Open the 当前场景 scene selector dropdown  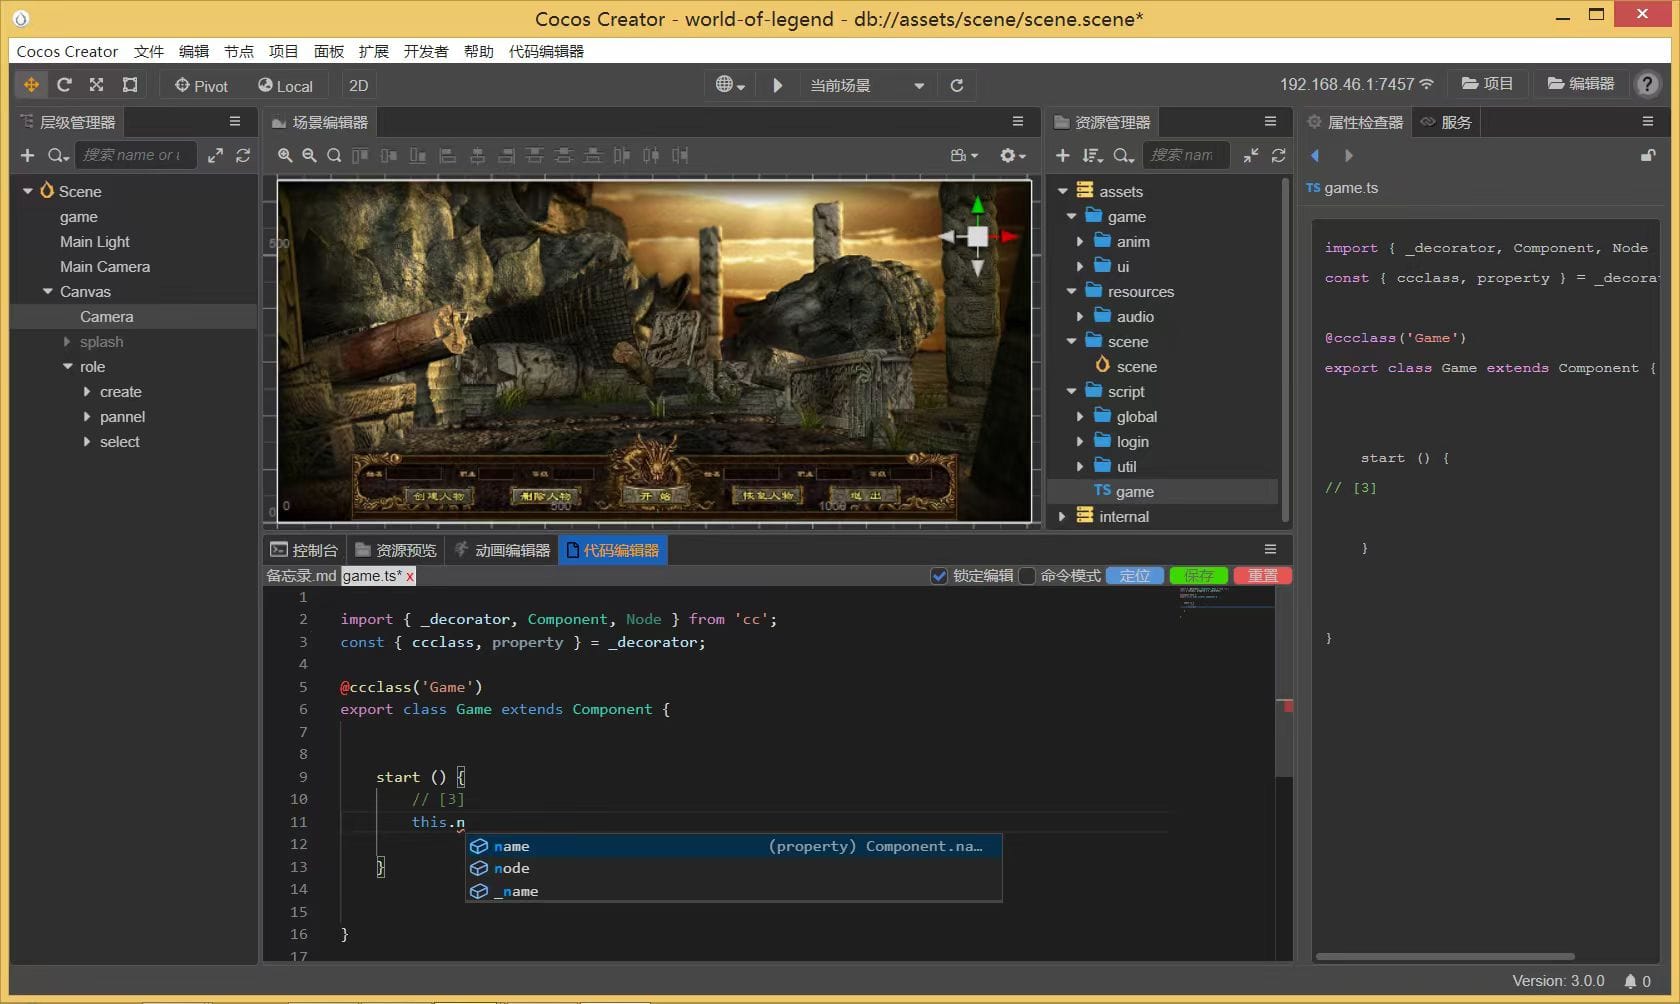(x=866, y=85)
